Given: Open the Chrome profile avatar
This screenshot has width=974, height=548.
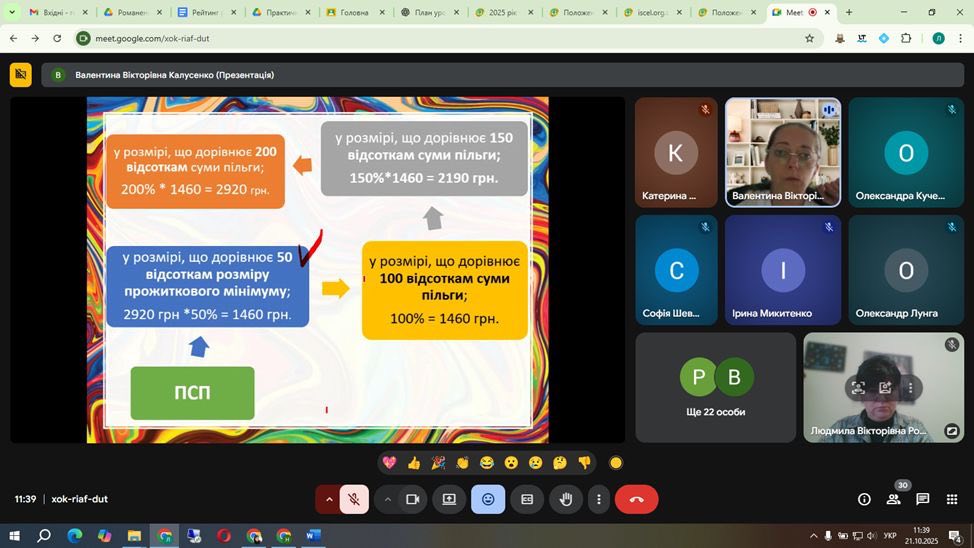Looking at the screenshot, I should [939, 39].
